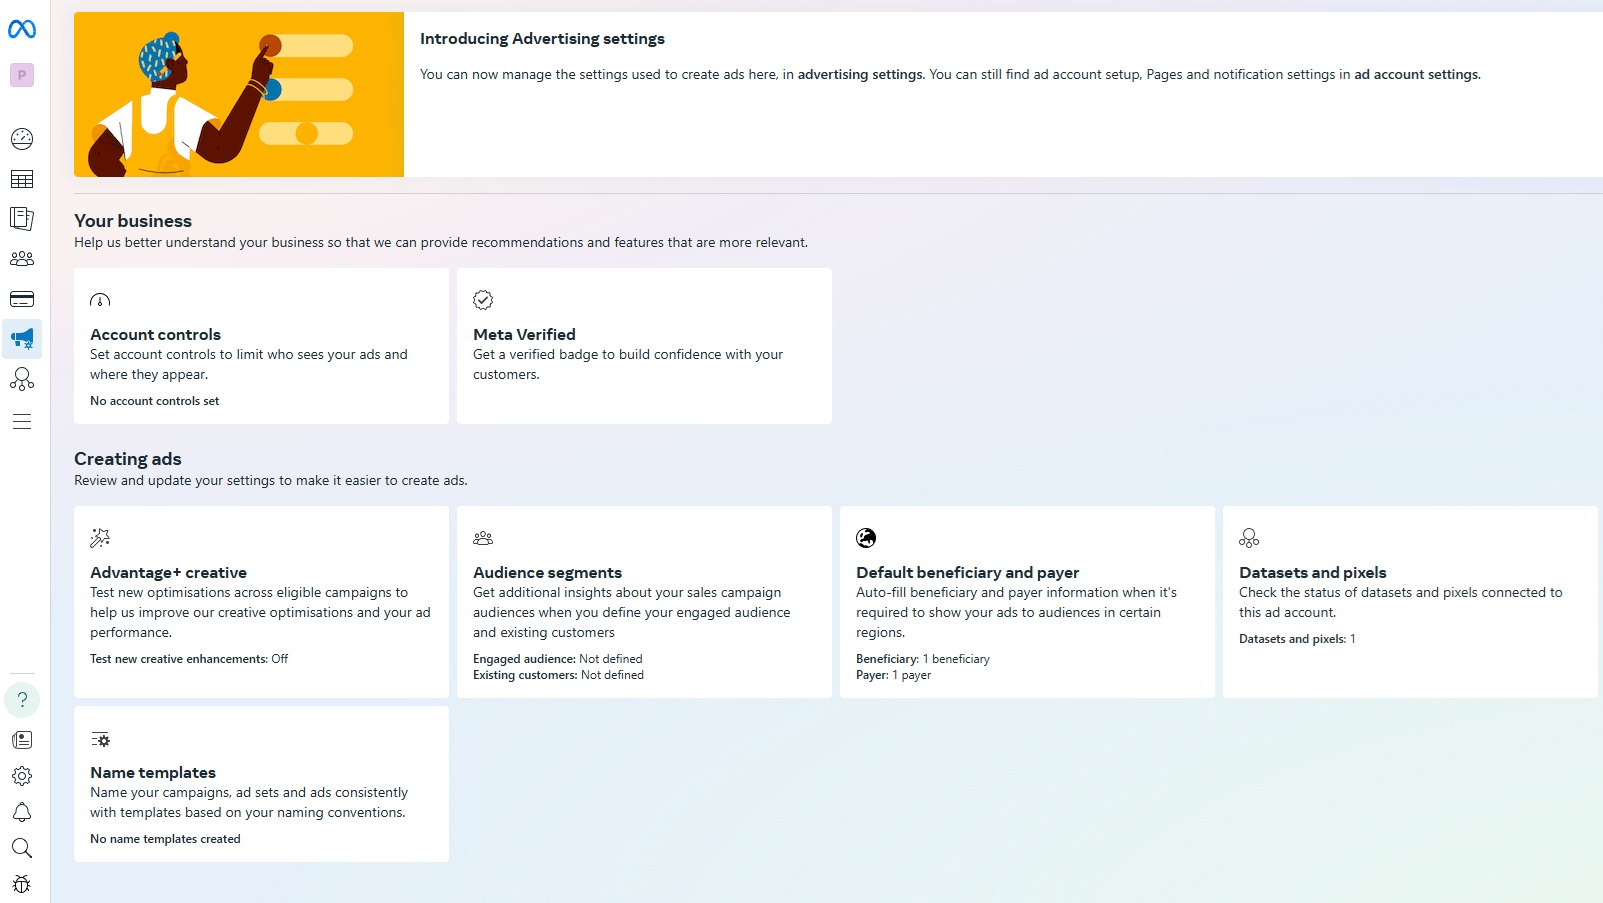This screenshot has height=903, width=1603.
Task: Click the Advertising settings banner illustration
Action: point(239,95)
